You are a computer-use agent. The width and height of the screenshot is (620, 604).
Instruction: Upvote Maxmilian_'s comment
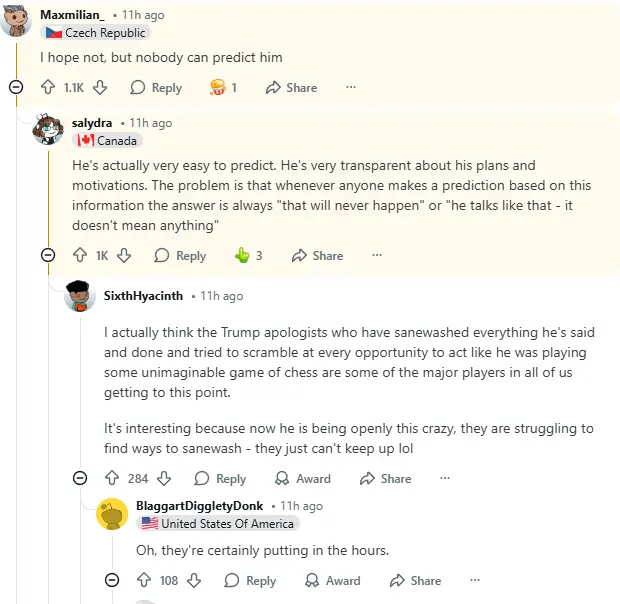(48, 88)
